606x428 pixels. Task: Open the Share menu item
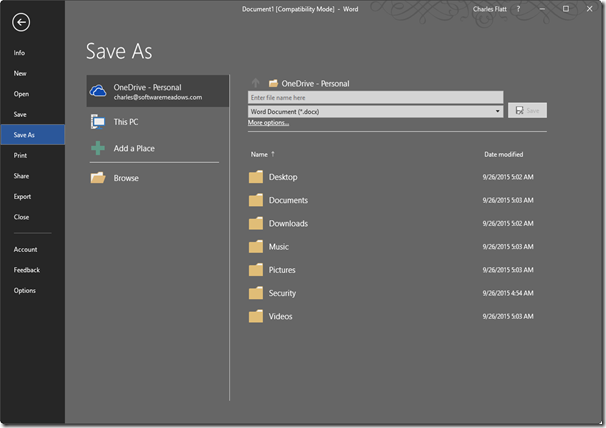(21, 176)
